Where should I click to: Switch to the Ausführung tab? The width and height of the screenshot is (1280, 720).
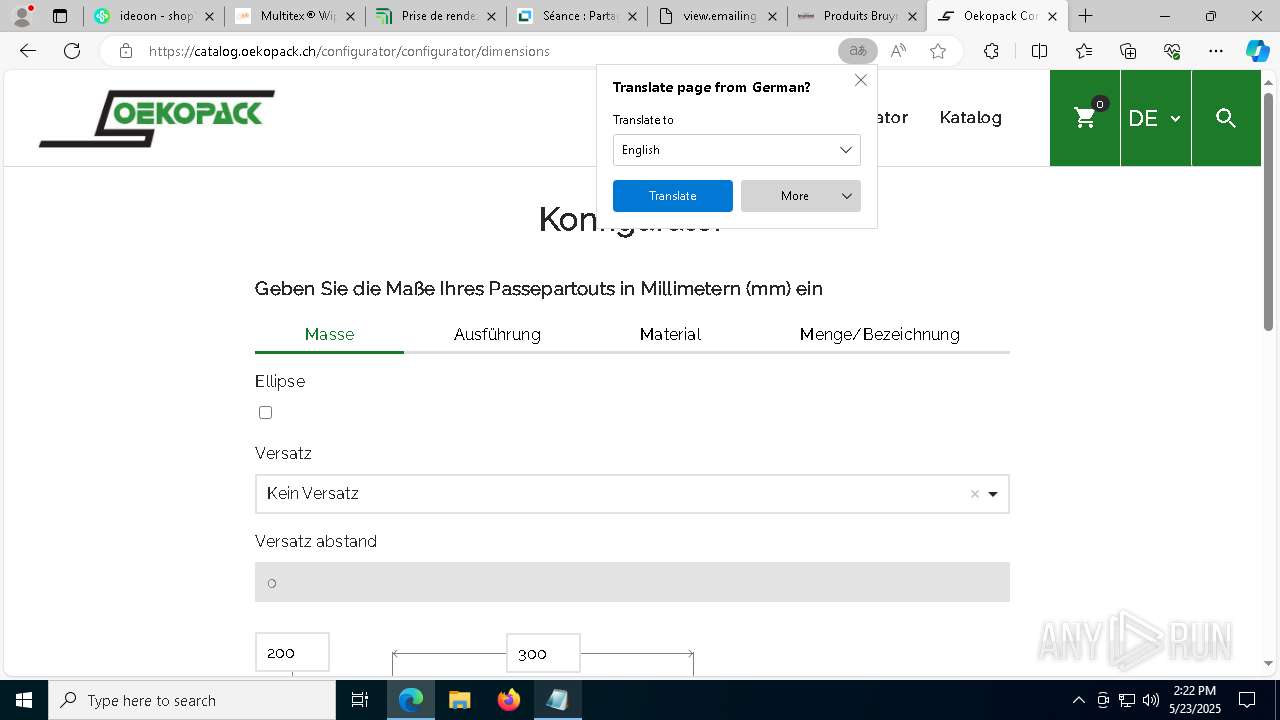click(497, 334)
